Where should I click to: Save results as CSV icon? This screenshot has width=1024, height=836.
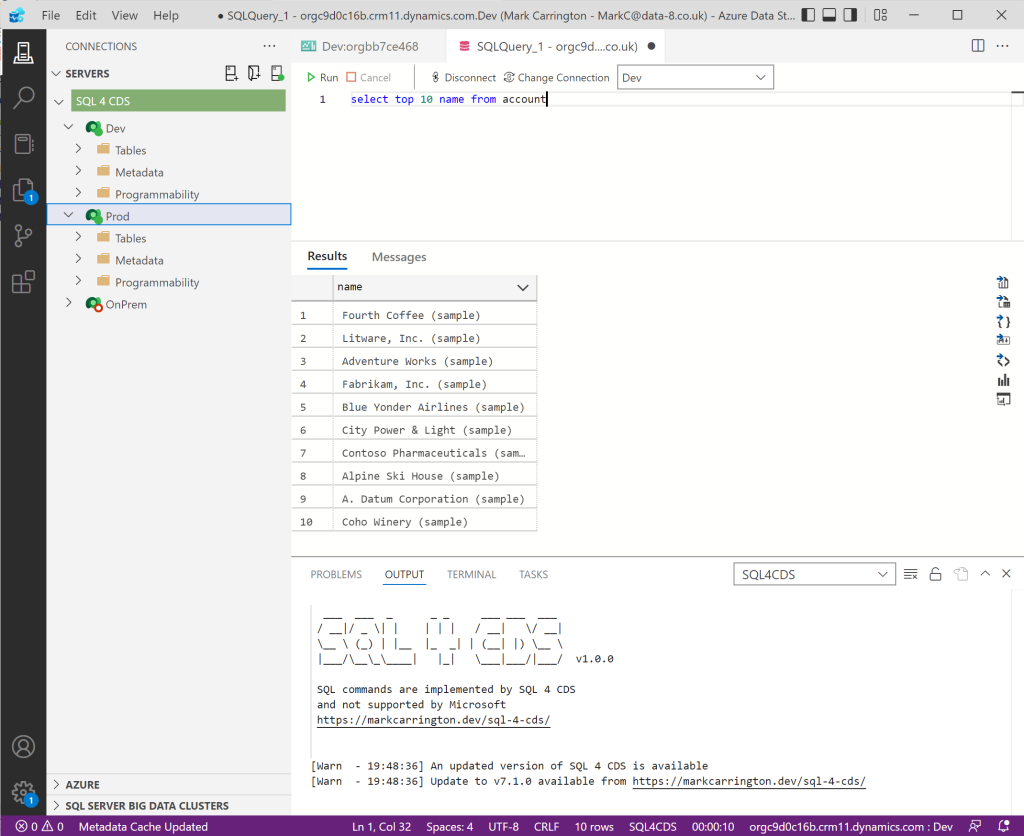click(x=1003, y=282)
